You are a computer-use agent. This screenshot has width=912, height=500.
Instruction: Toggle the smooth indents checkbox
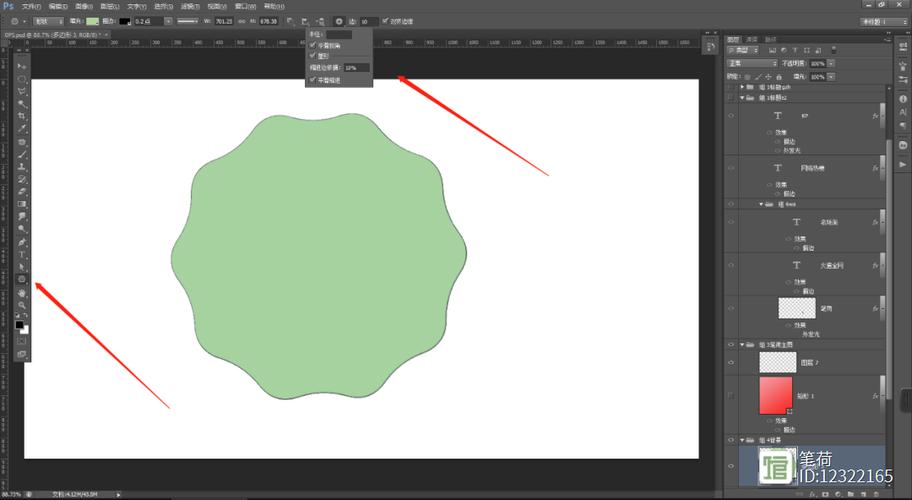click(x=313, y=80)
